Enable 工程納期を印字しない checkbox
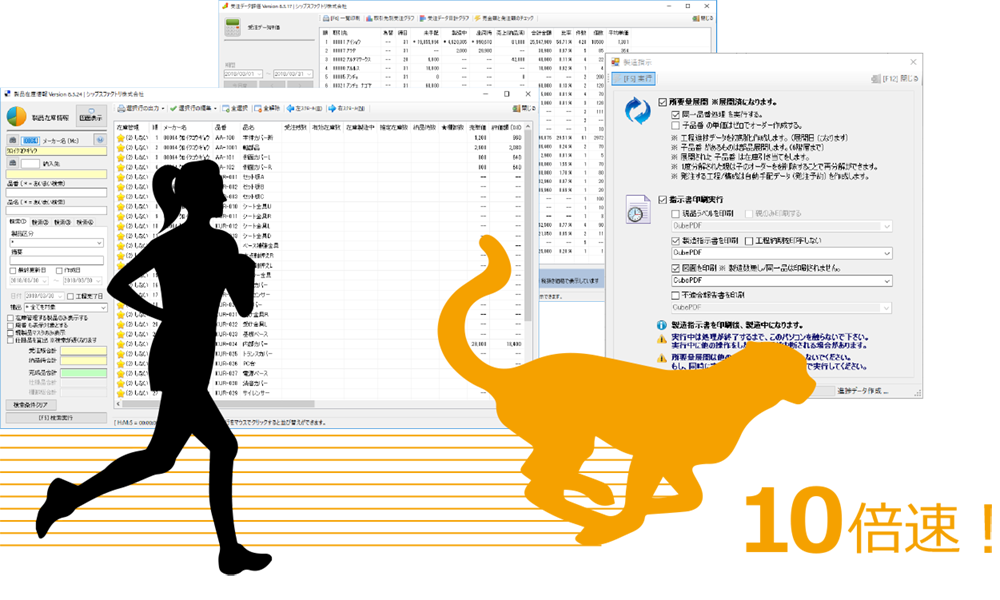1000x600 pixels. [749, 241]
